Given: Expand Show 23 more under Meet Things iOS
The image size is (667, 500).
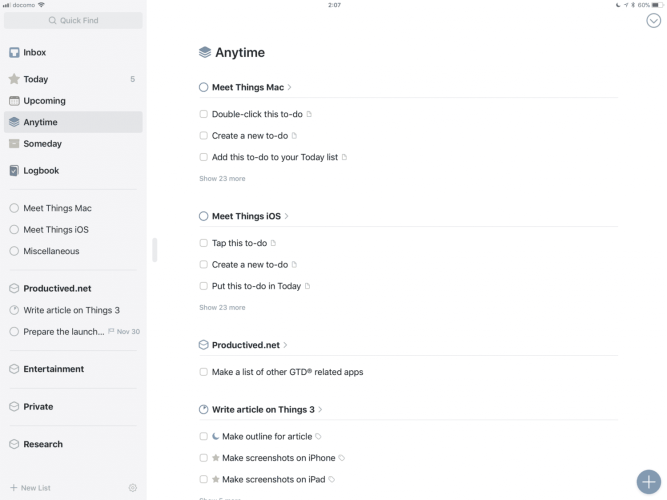Looking at the screenshot, I should click(x=222, y=307).
